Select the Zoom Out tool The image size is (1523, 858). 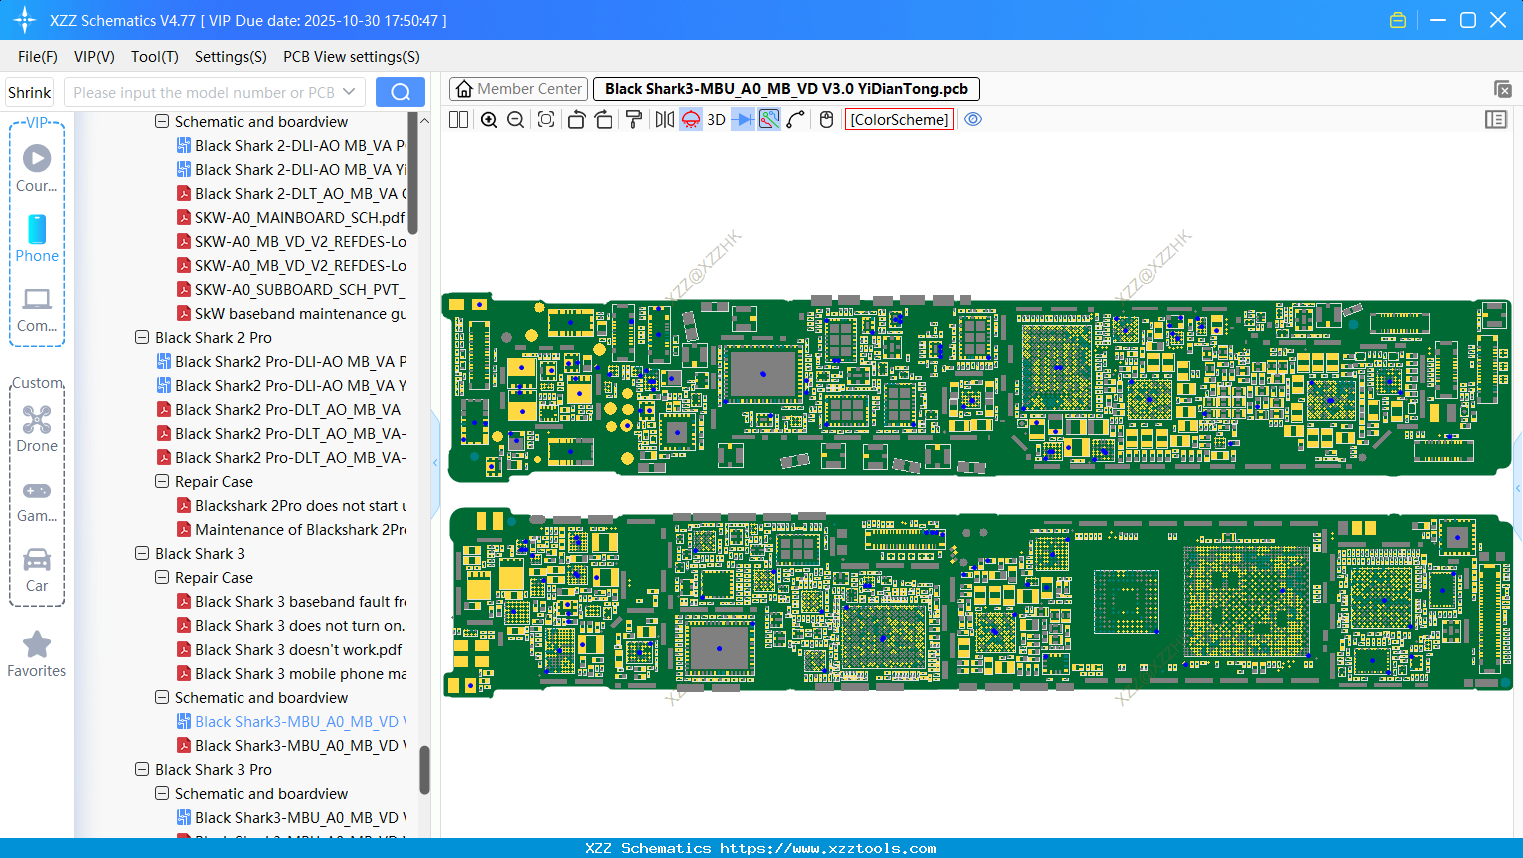(514, 119)
